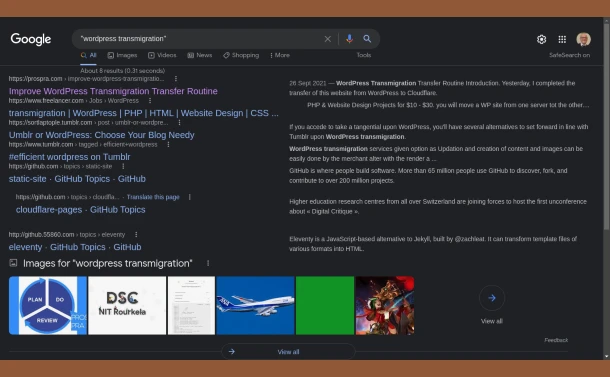The height and width of the screenshot is (377, 610).
Task: Start voice search with the microphone icon
Action: point(349,39)
